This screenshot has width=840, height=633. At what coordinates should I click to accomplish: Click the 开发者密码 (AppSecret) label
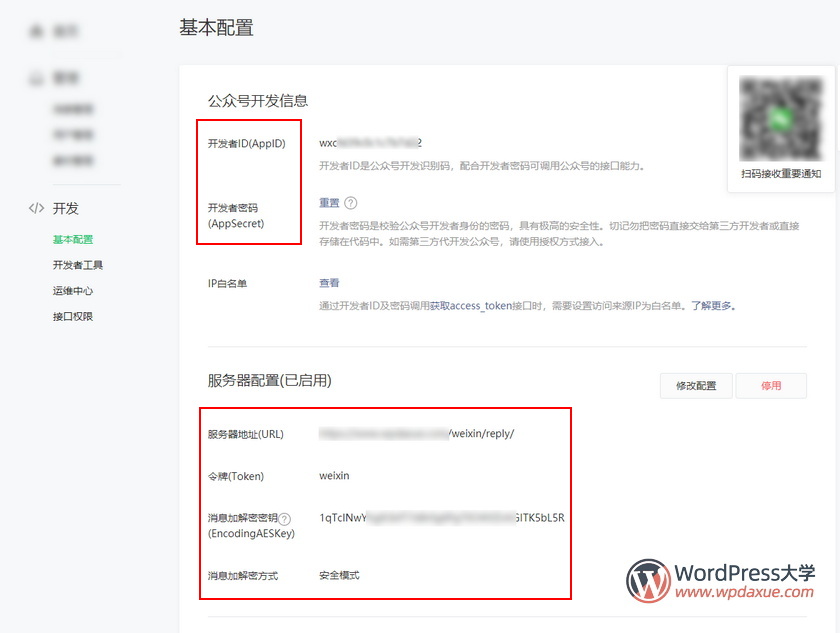click(236, 215)
